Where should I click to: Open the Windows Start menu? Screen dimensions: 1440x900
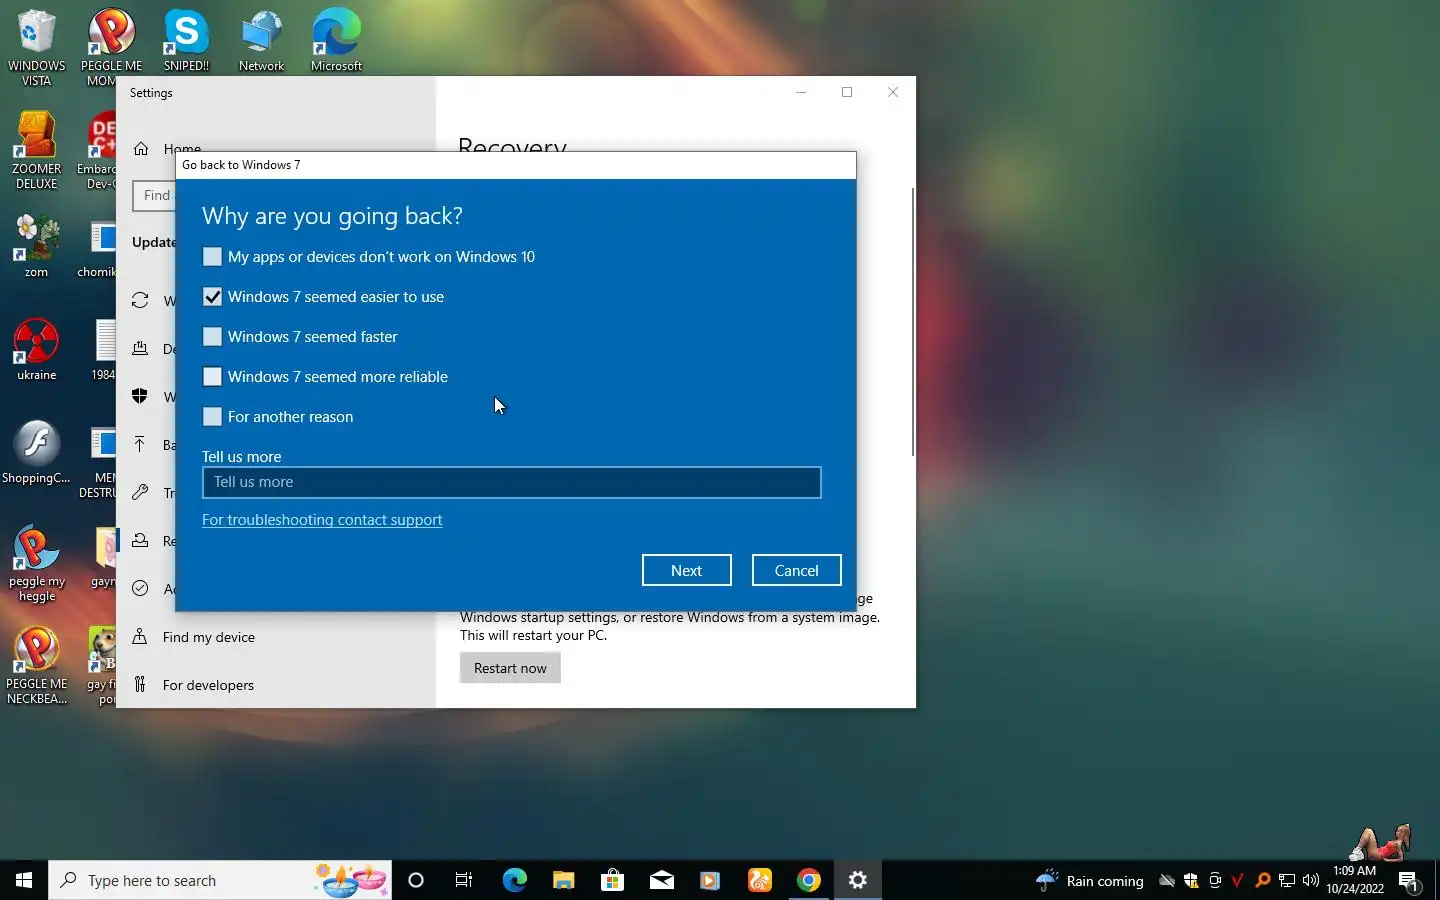[24, 880]
